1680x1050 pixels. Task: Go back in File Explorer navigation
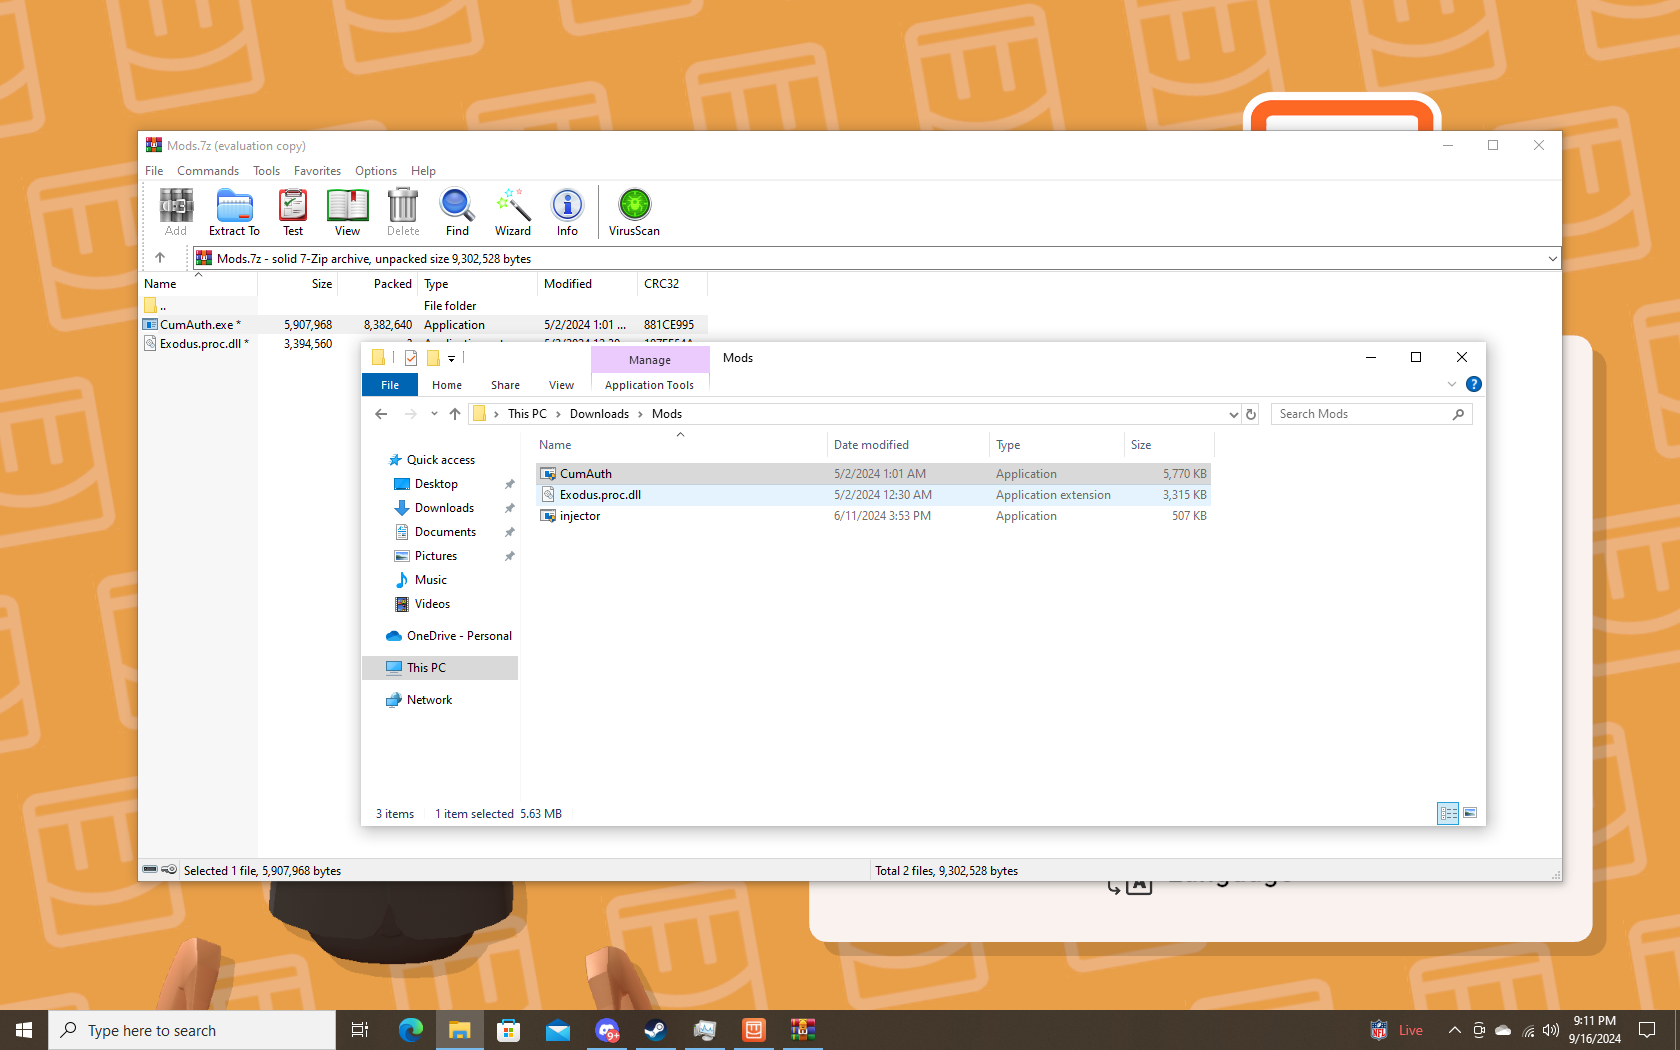tap(381, 414)
